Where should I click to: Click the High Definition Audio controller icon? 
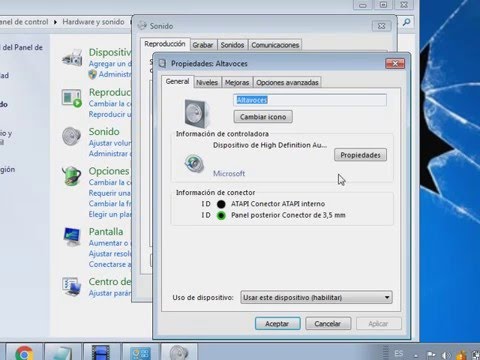[x=194, y=164]
